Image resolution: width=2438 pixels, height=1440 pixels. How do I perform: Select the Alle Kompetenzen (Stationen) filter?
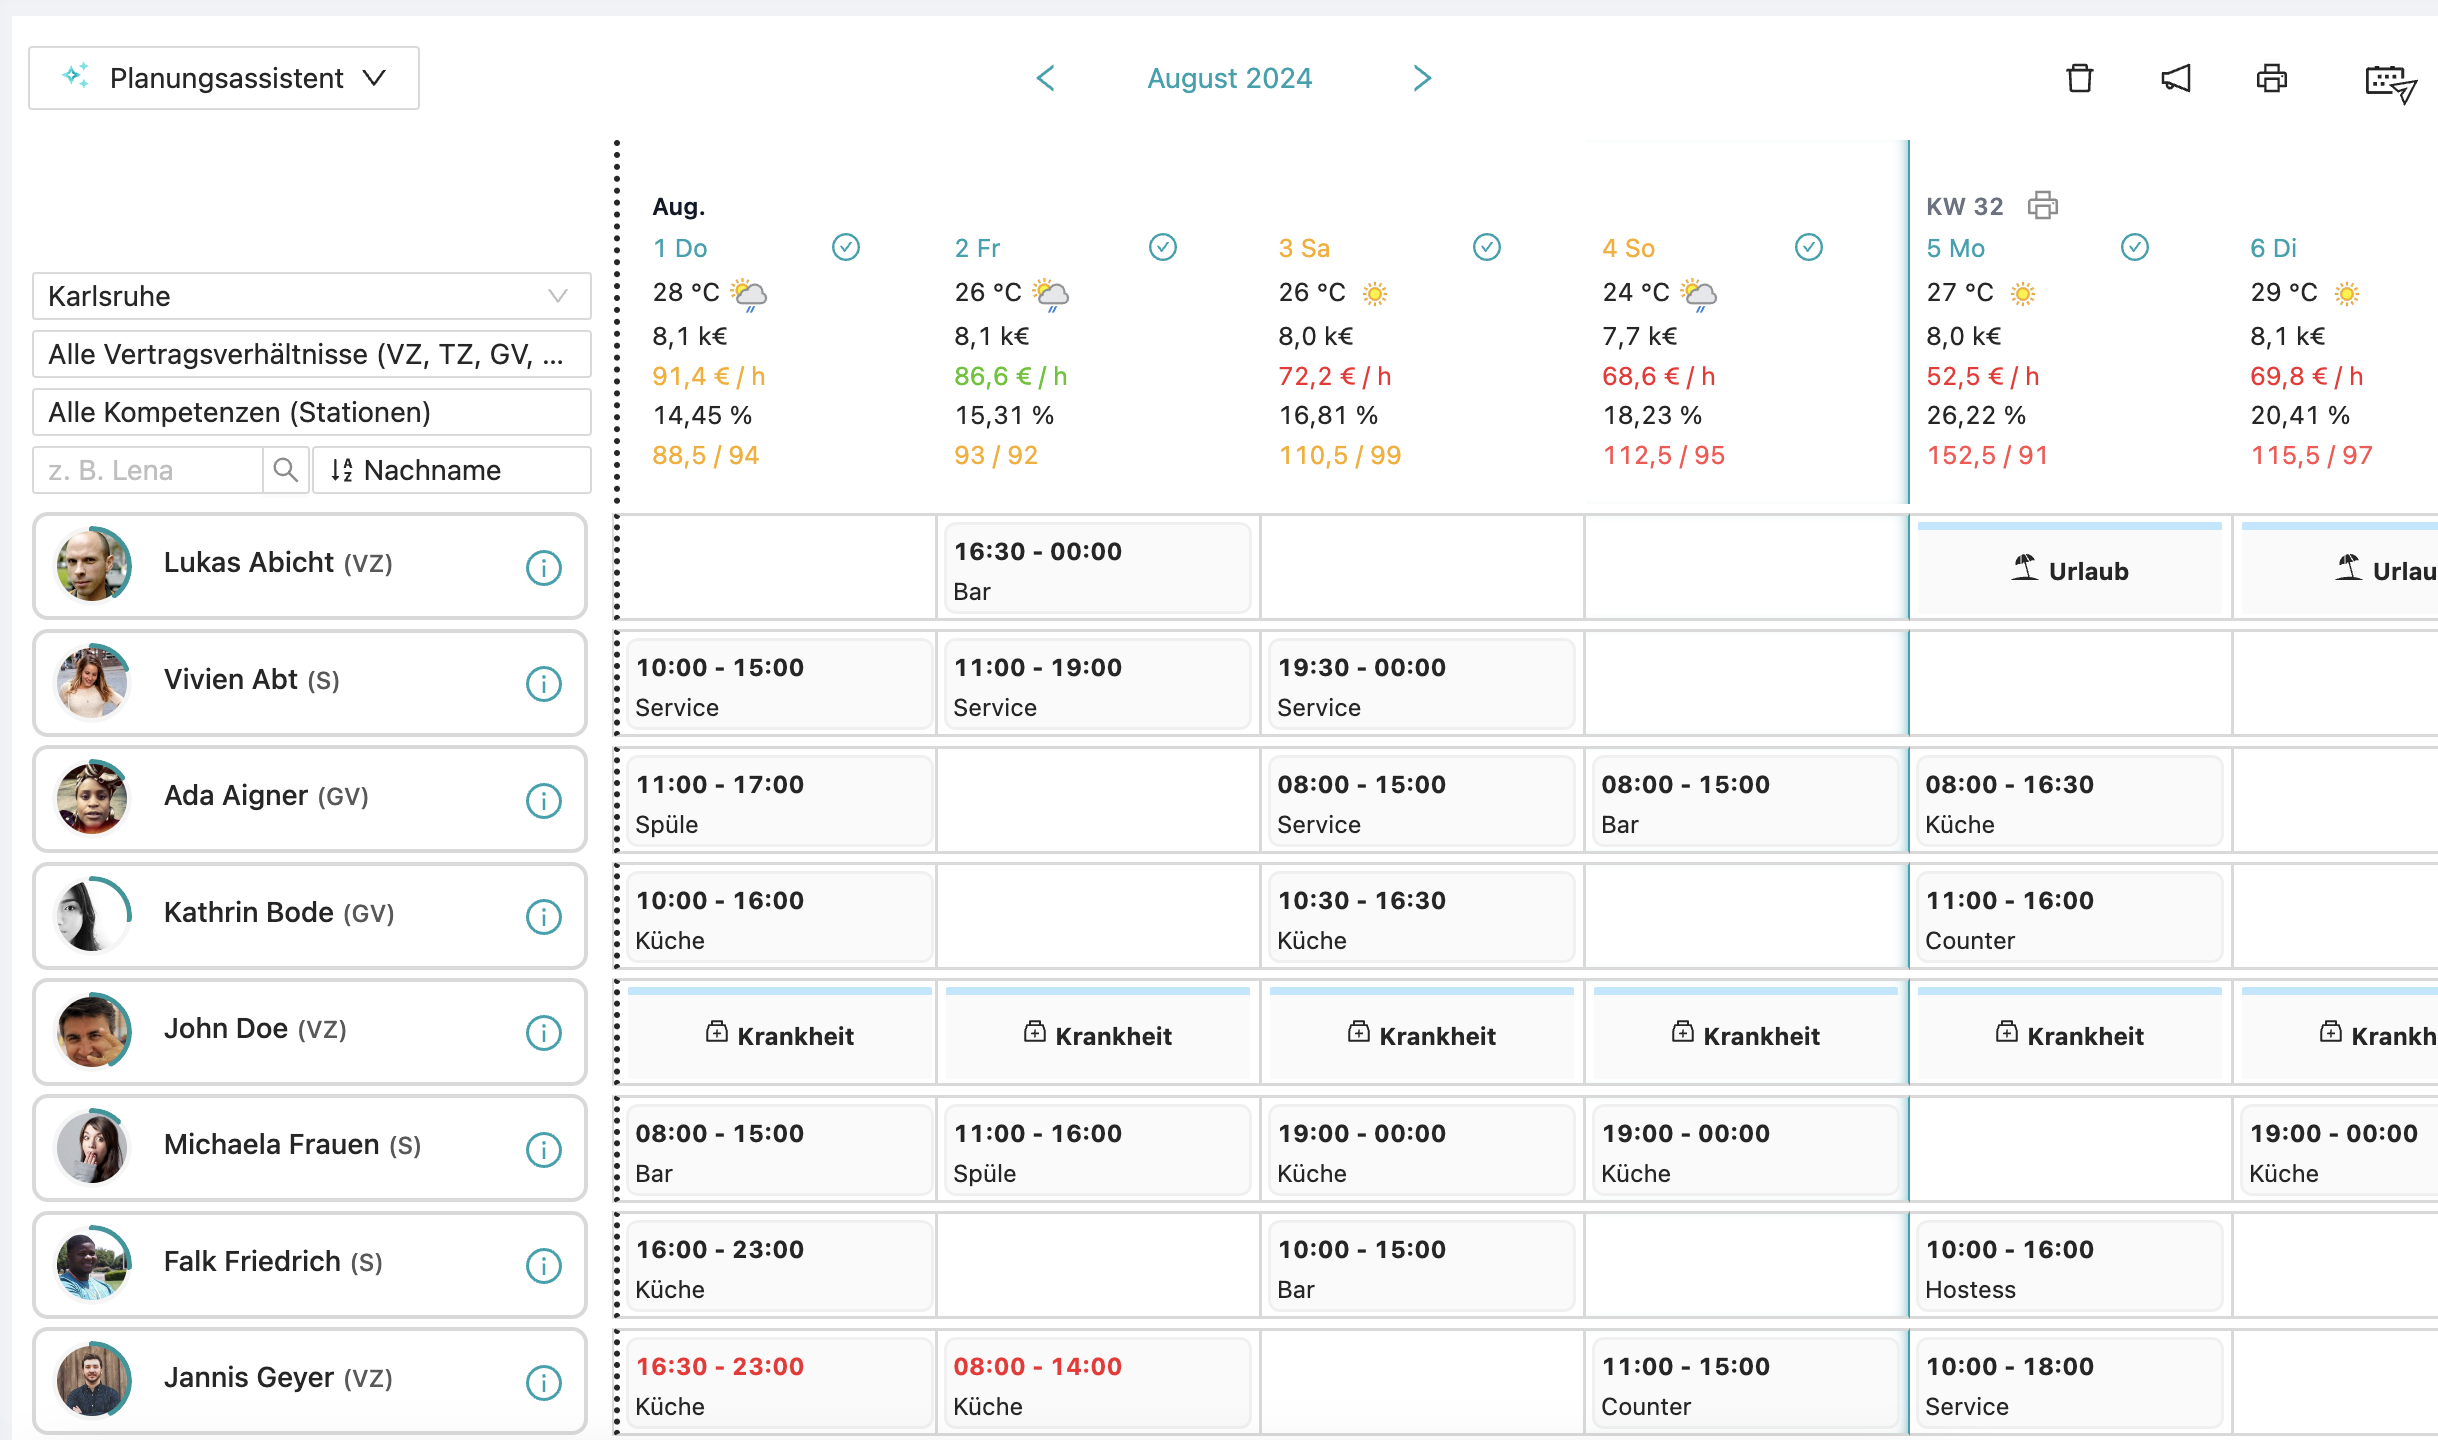tap(310, 411)
